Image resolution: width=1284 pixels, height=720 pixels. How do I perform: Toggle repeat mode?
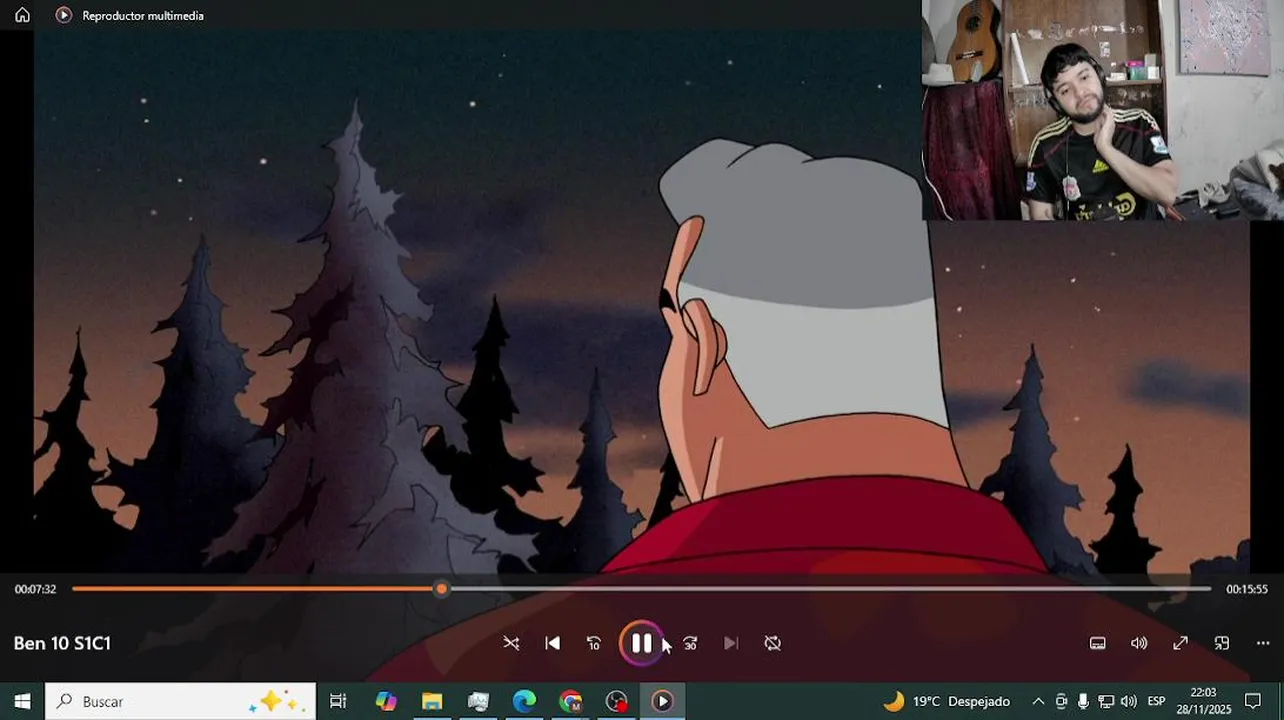772,643
